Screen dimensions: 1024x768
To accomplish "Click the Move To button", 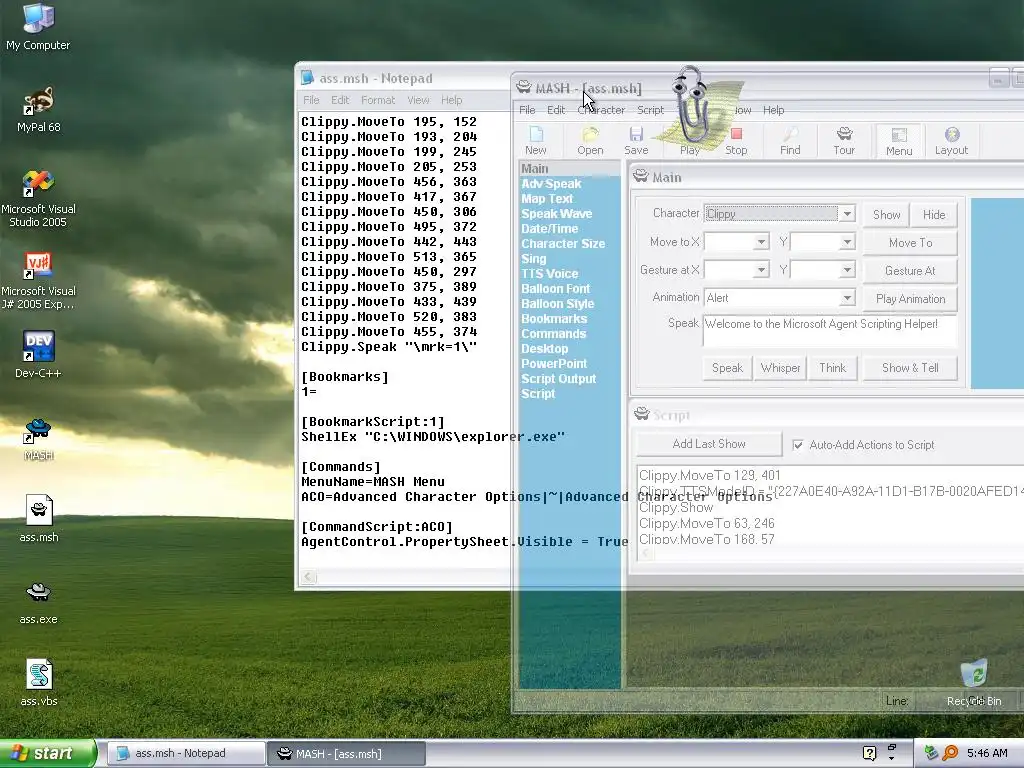I will tap(910, 243).
